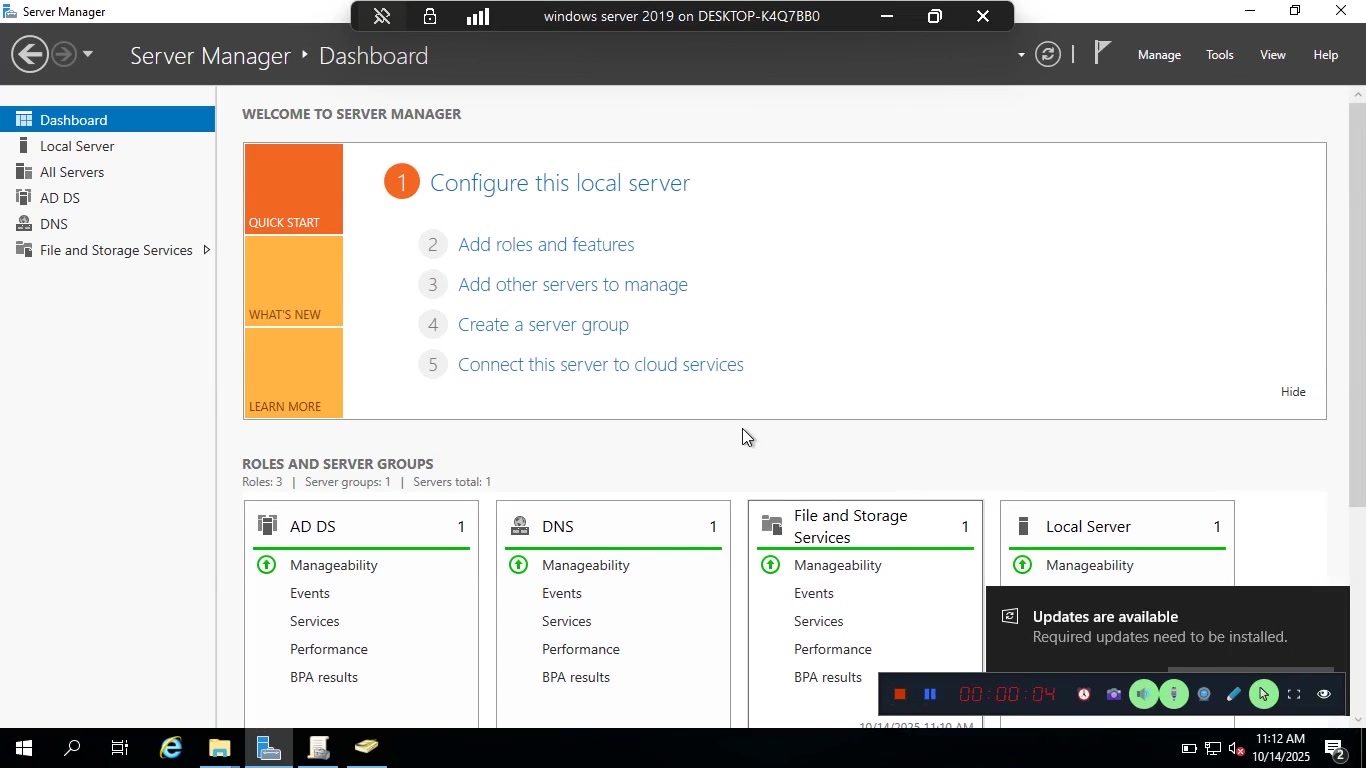Select the Learn More tab
The height and width of the screenshot is (768, 1366).
click(294, 373)
